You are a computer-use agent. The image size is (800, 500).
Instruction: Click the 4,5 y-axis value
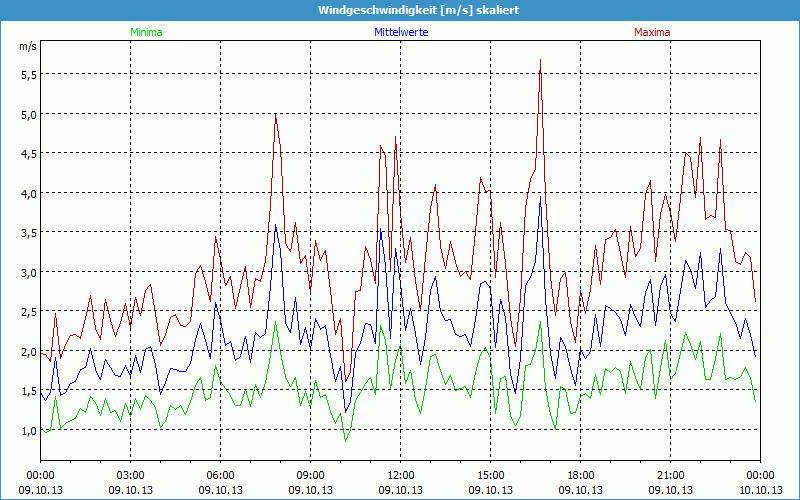(x=29, y=154)
